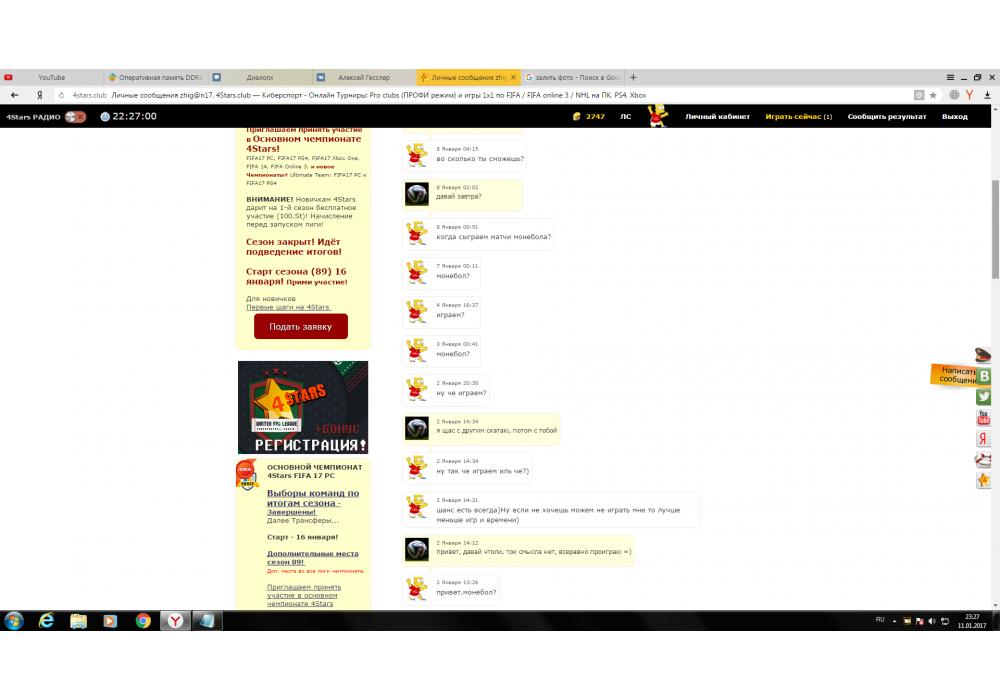Click the lifebuoy help icon on the sidebar
1000x700 pixels.
click(x=983, y=459)
